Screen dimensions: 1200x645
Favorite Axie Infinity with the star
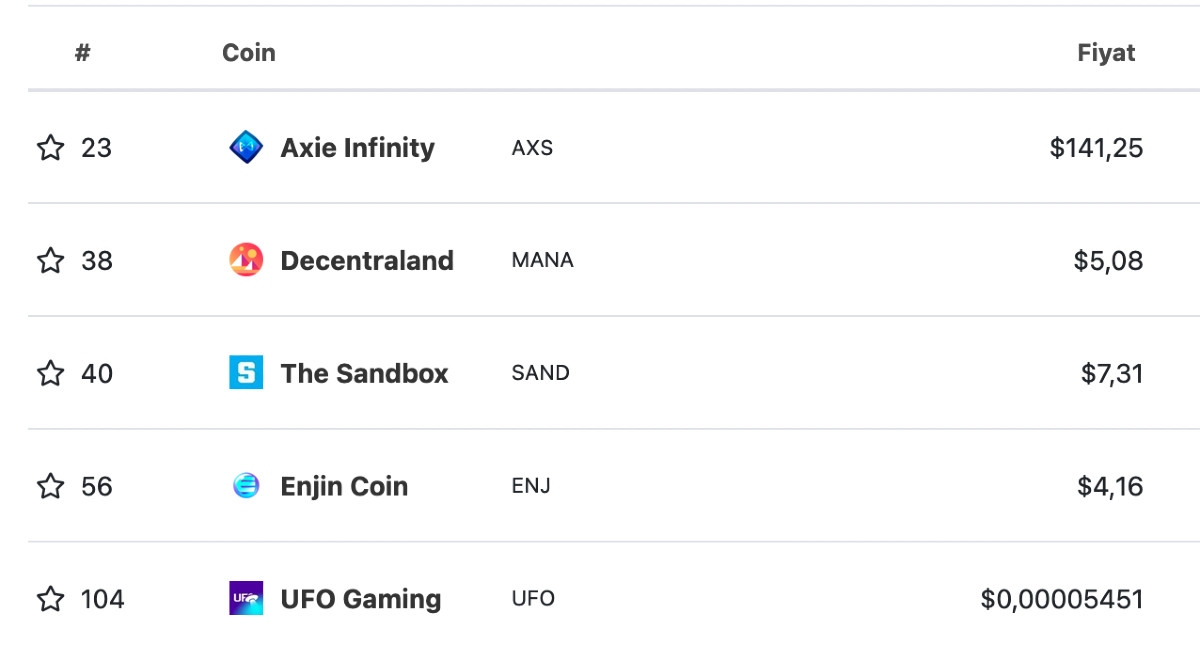pos(50,148)
